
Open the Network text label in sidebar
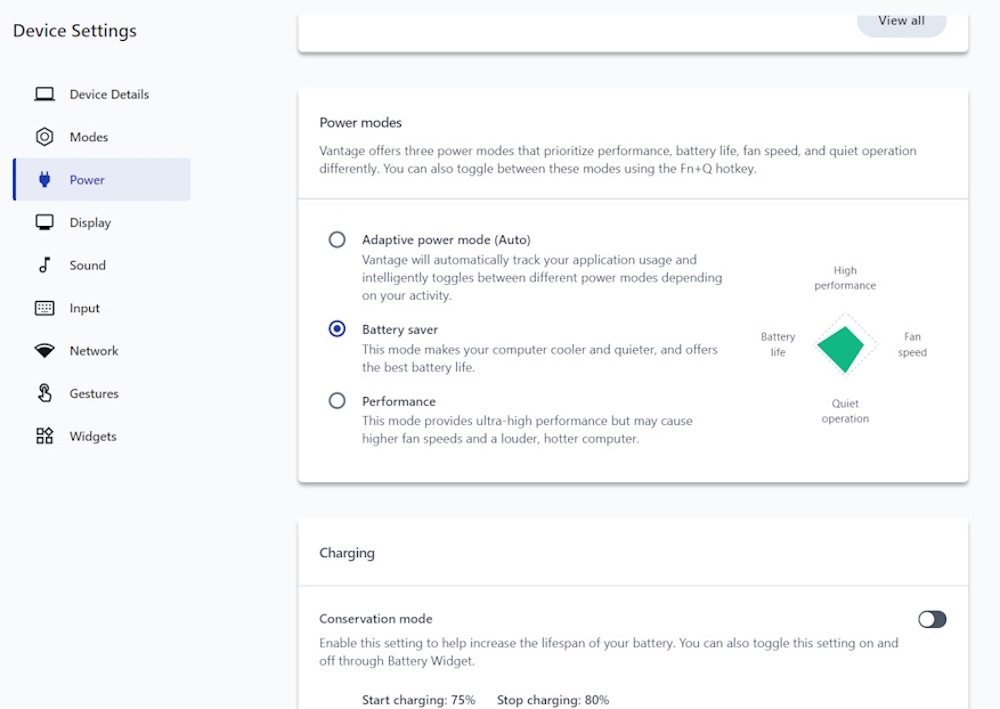[94, 351]
